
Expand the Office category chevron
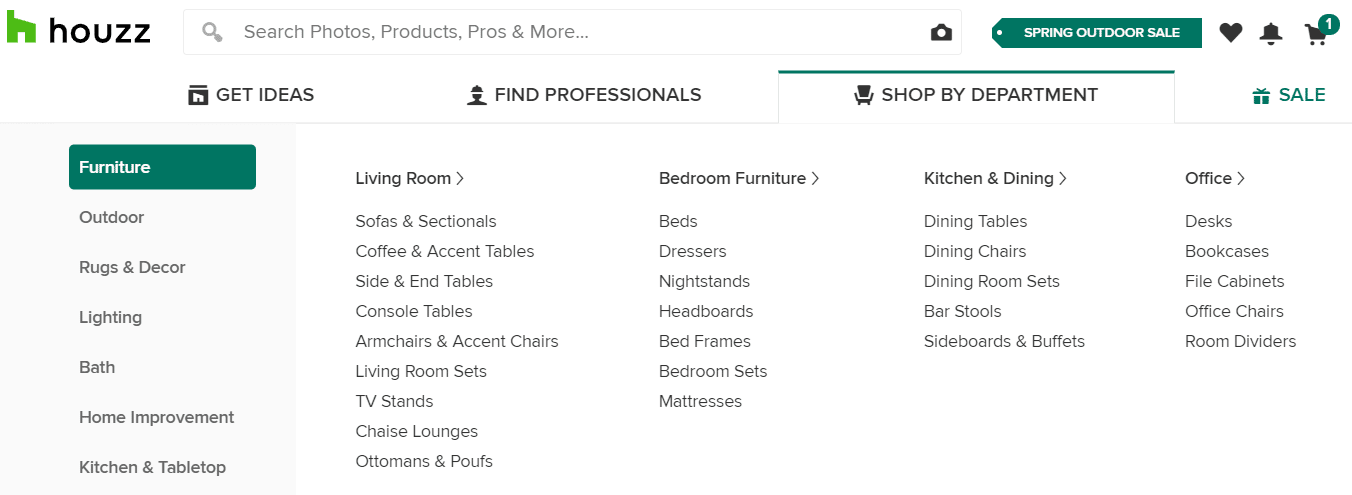[x=1241, y=178]
